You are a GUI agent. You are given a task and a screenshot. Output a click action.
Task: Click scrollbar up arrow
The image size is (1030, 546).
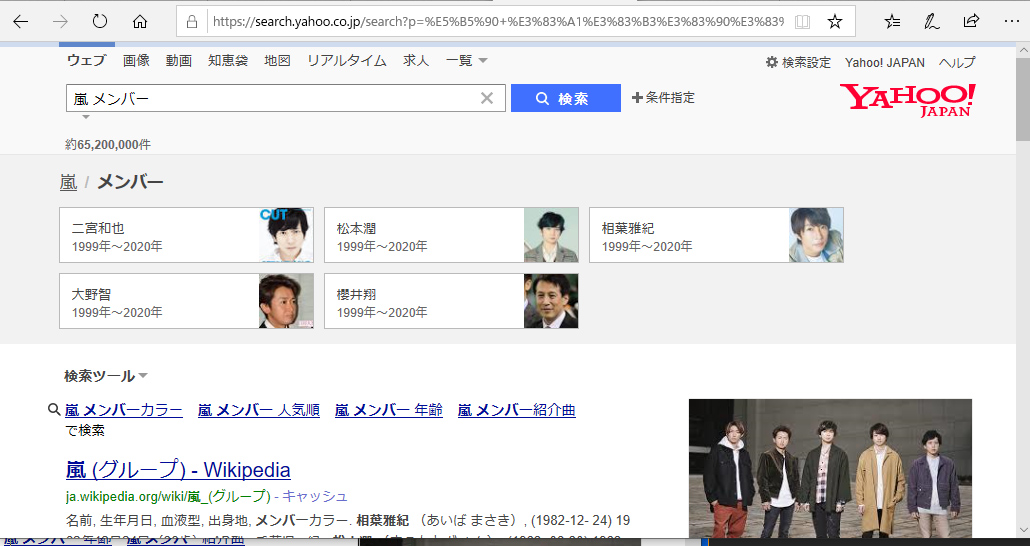(x=1023, y=49)
